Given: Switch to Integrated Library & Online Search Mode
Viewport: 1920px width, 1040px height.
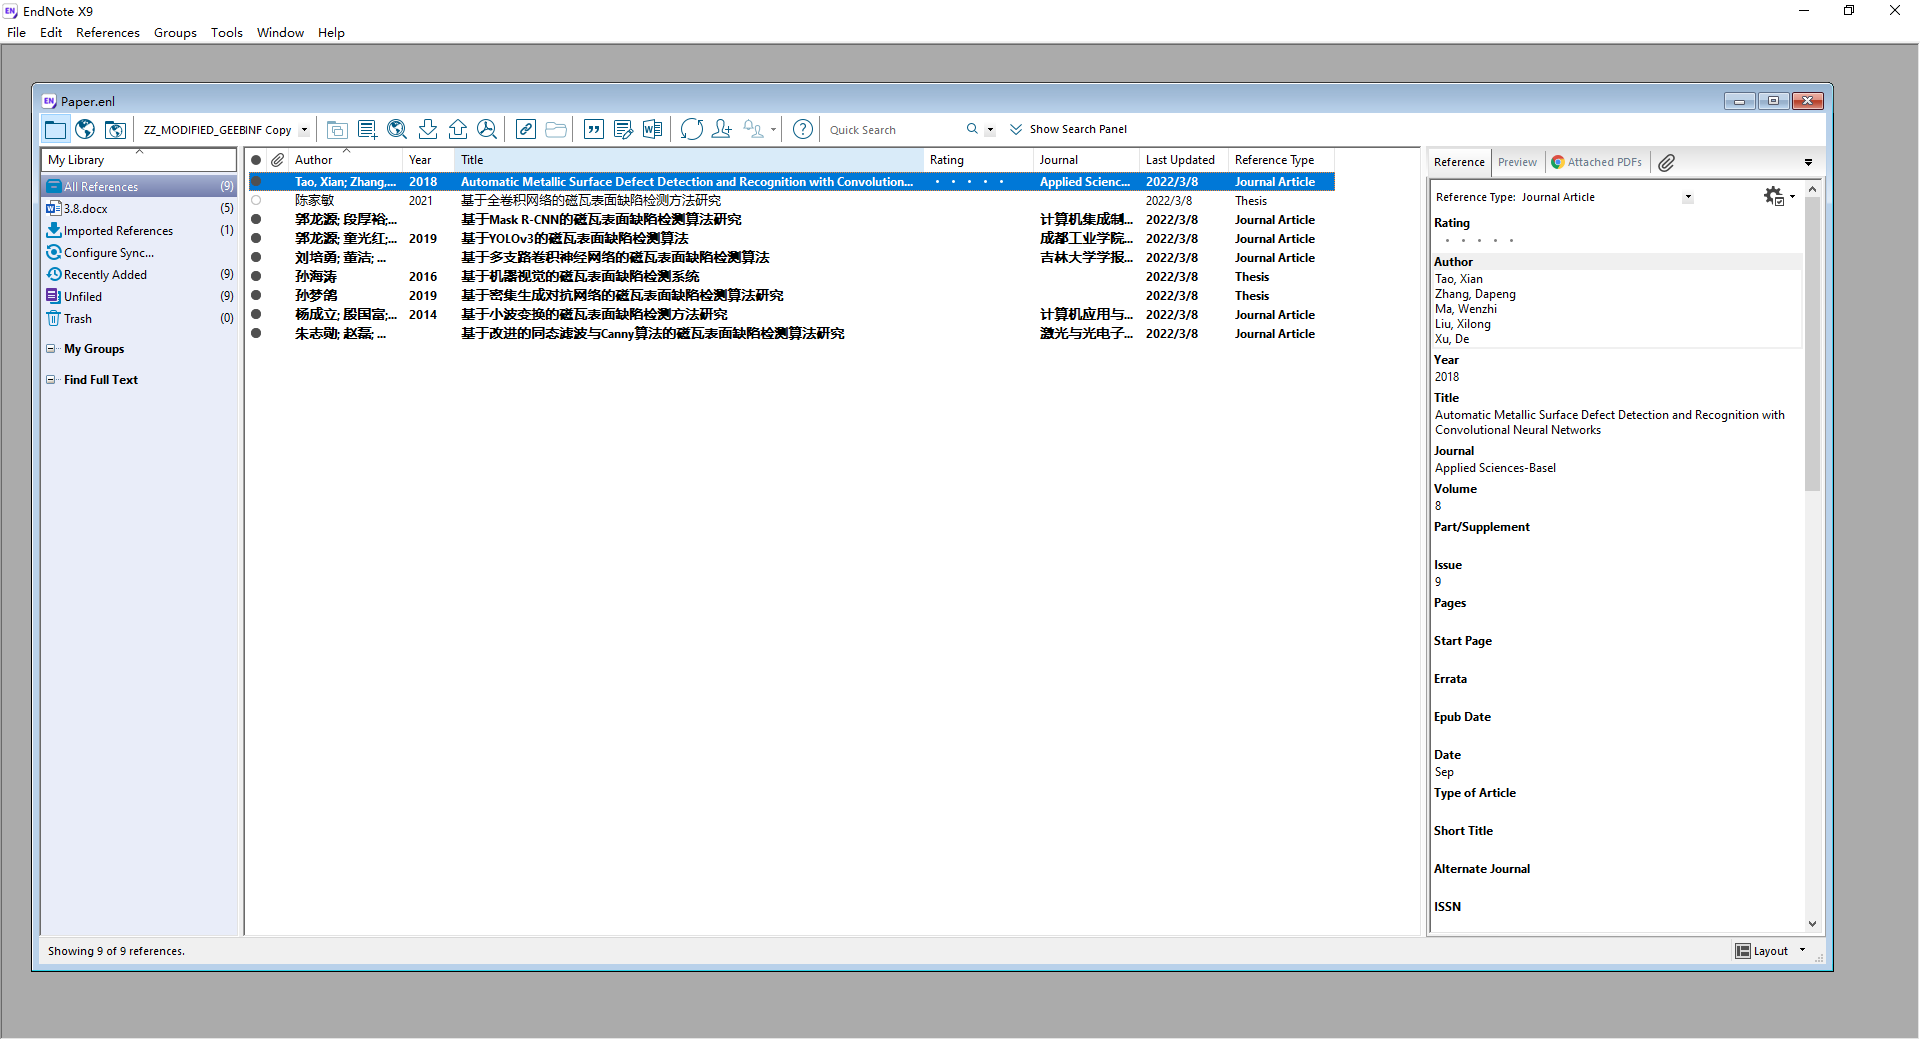Looking at the screenshot, I should (x=115, y=129).
